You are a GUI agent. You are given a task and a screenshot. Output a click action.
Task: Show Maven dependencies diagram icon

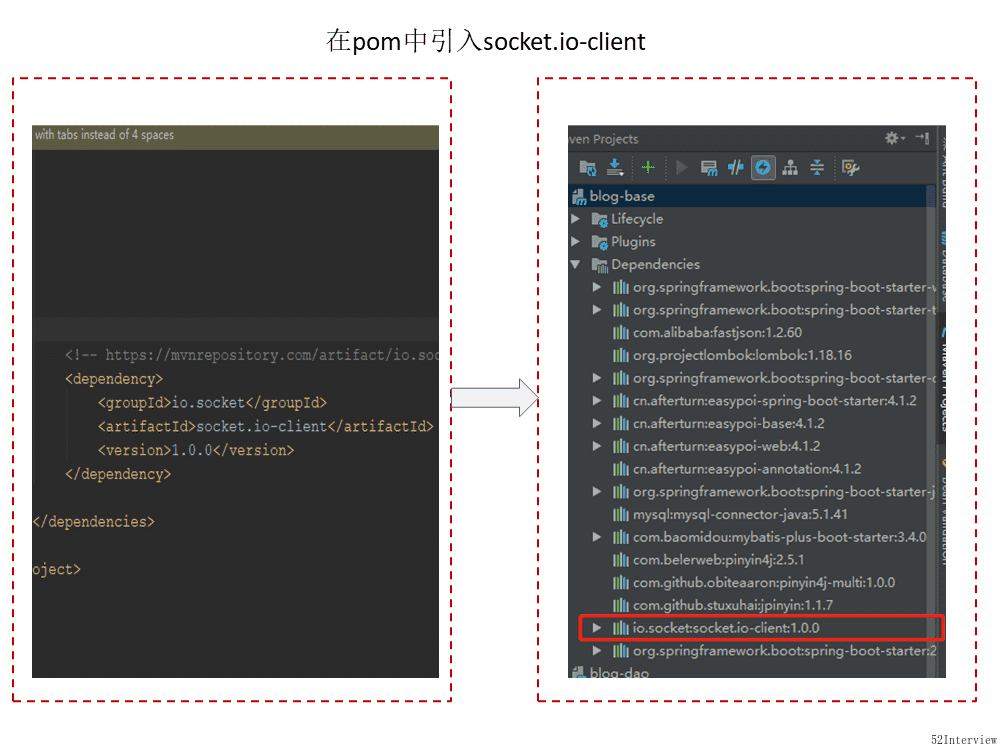click(x=790, y=168)
